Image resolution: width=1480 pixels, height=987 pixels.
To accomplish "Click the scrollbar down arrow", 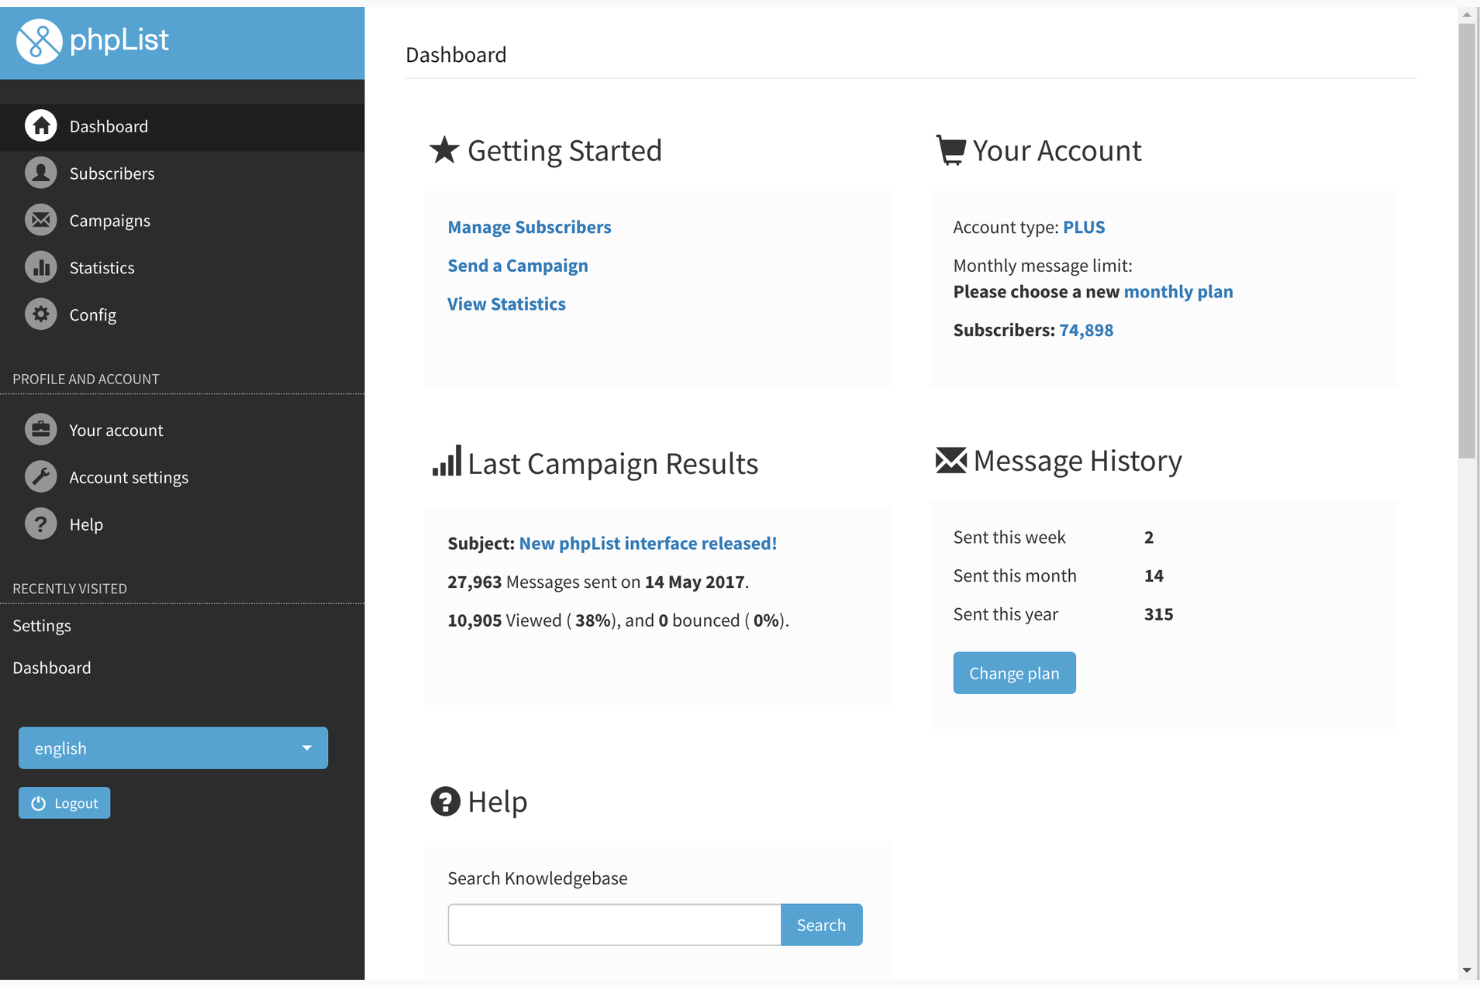I will pyautogui.click(x=1467, y=970).
